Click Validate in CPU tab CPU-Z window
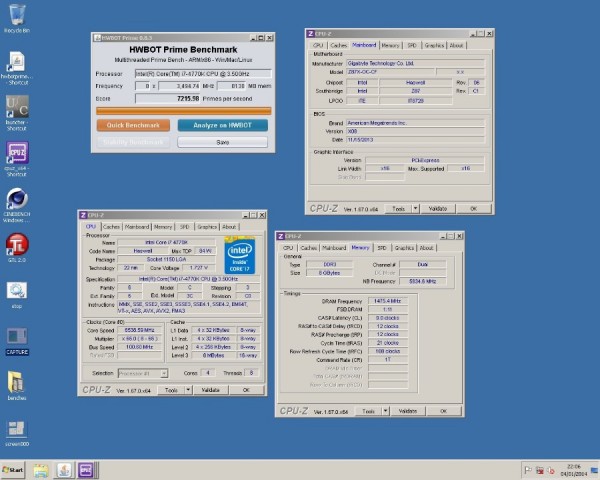This screenshot has height=480, width=600. [x=210, y=390]
